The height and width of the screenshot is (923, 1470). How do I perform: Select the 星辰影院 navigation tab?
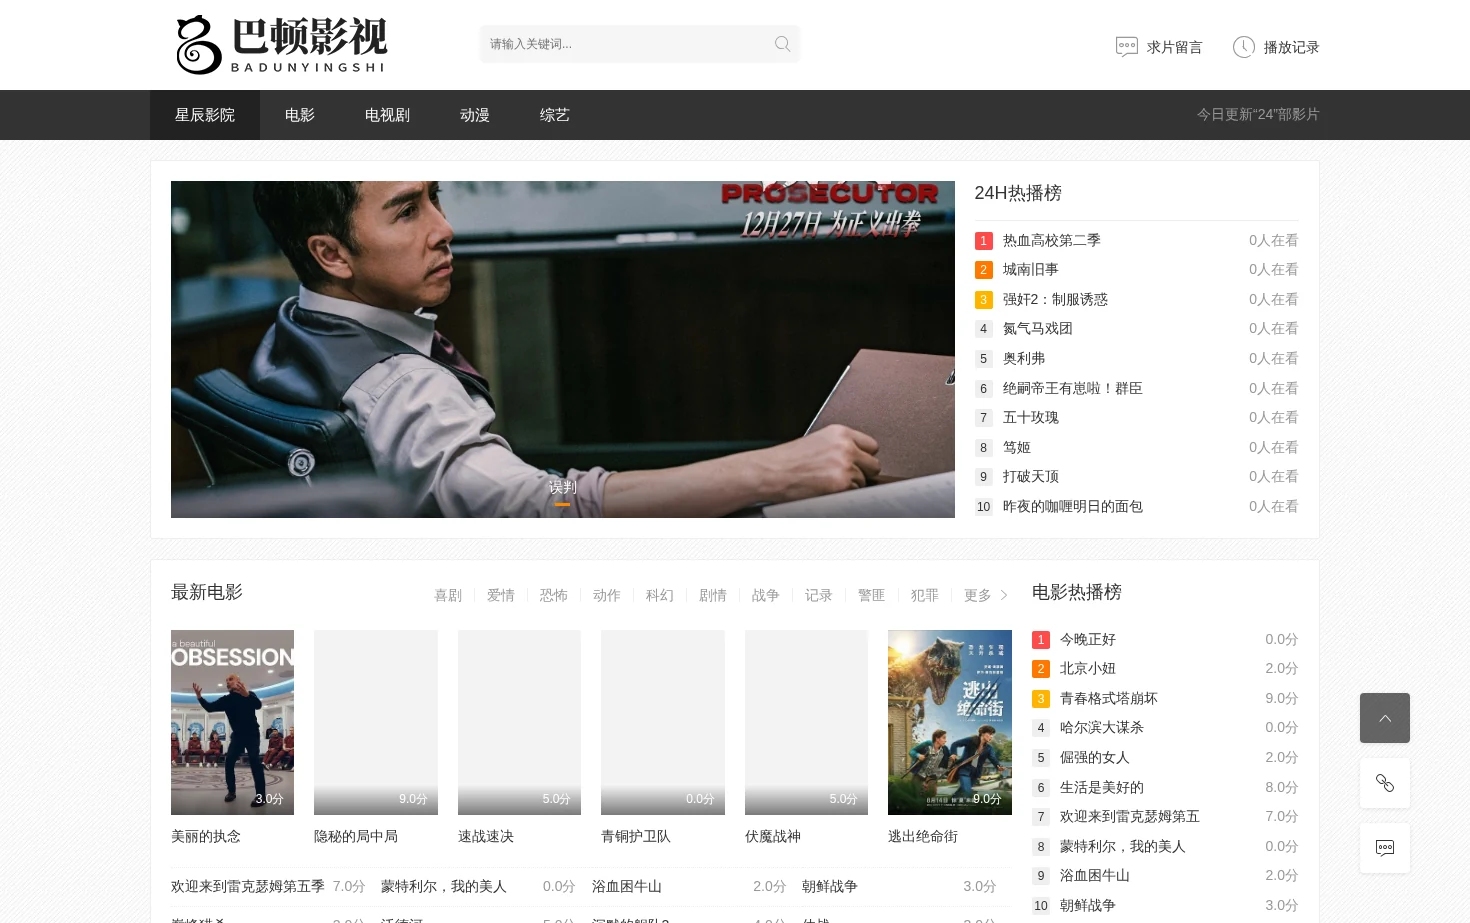pos(205,115)
